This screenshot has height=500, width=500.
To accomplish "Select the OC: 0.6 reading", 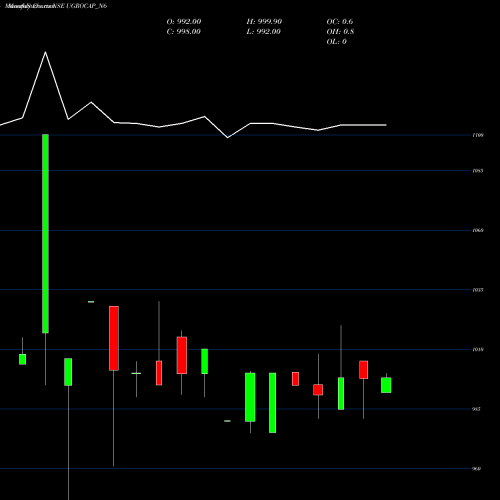I will [x=340, y=22].
